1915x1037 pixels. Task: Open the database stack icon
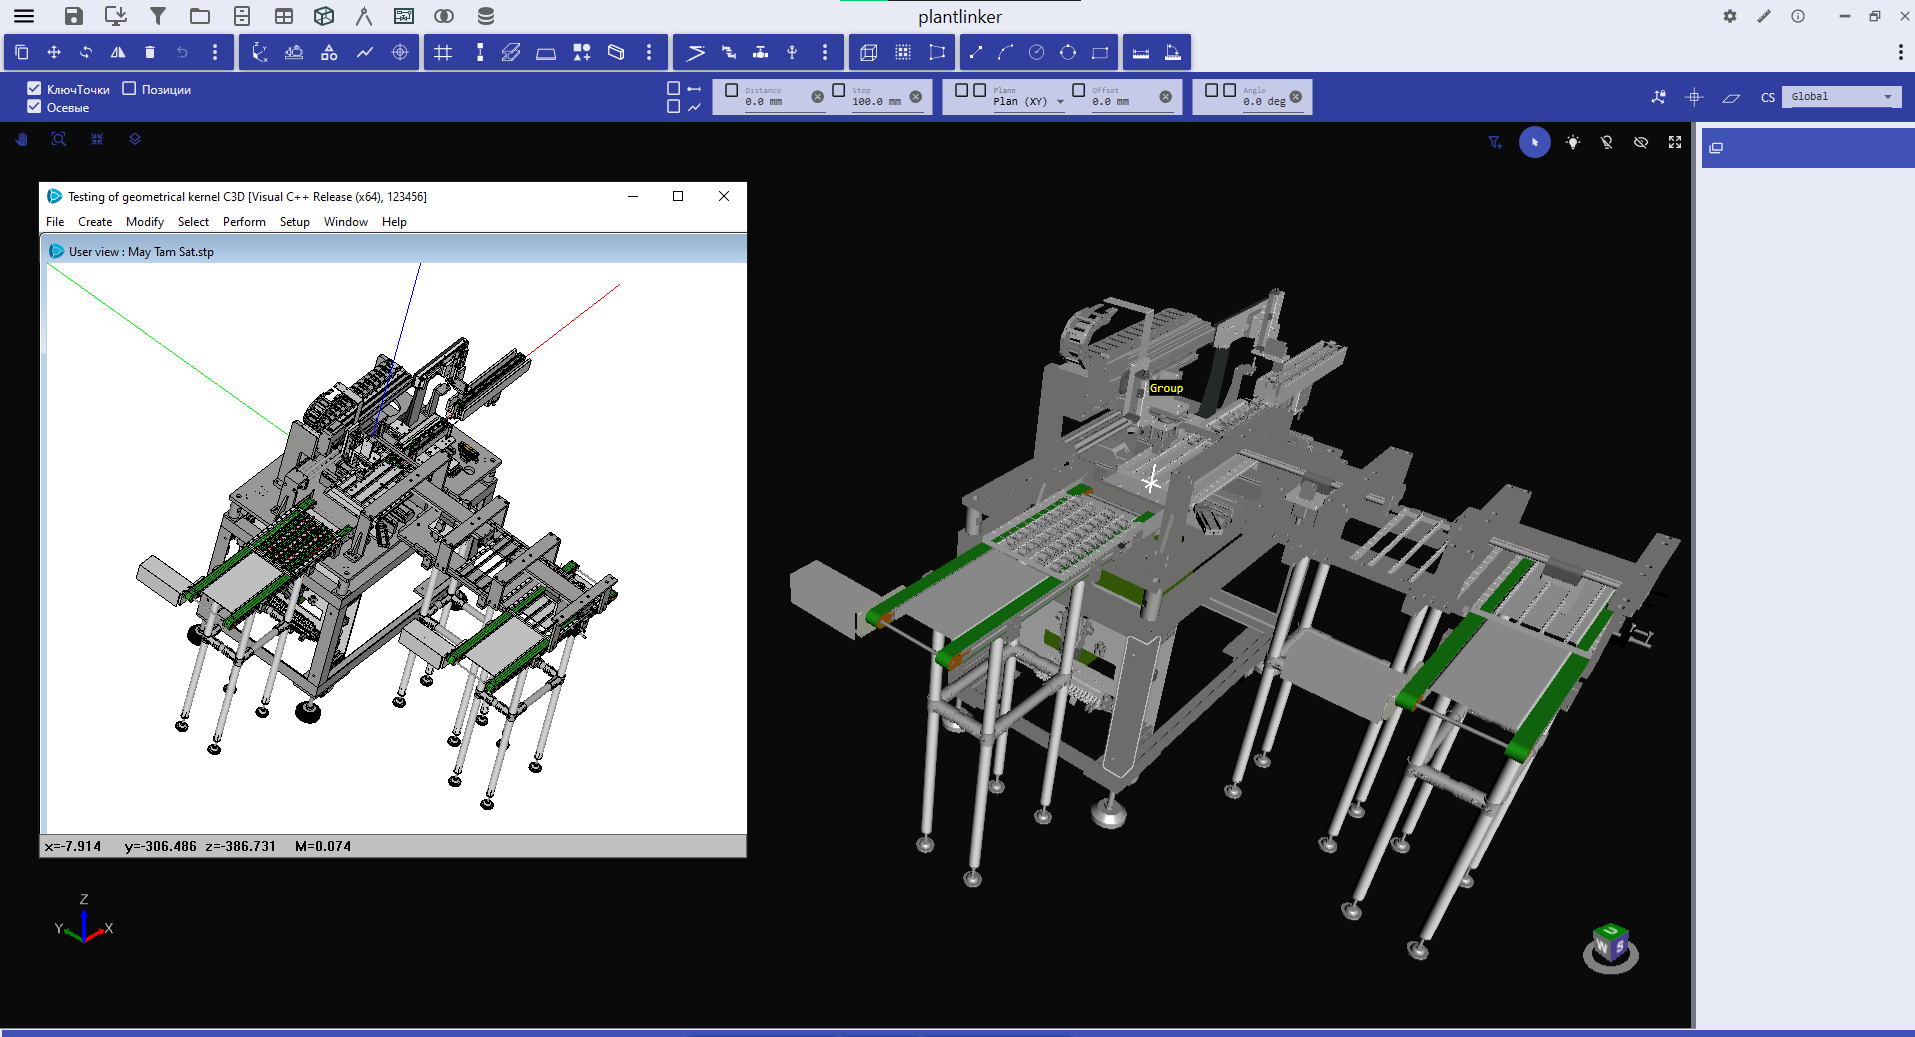(486, 16)
